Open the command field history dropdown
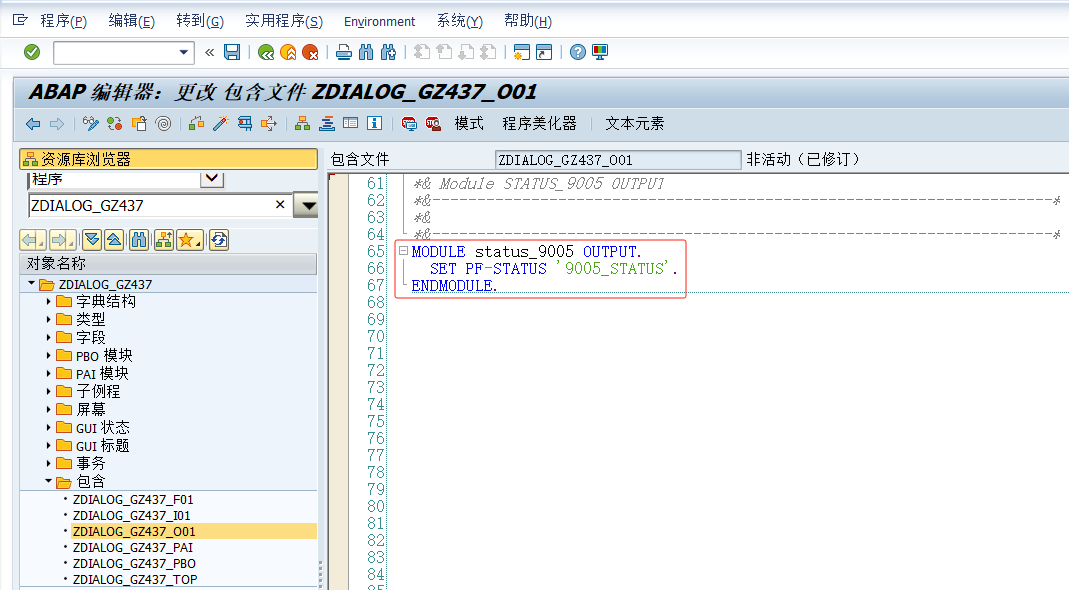The height and width of the screenshot is (590, 1069). 183,52
